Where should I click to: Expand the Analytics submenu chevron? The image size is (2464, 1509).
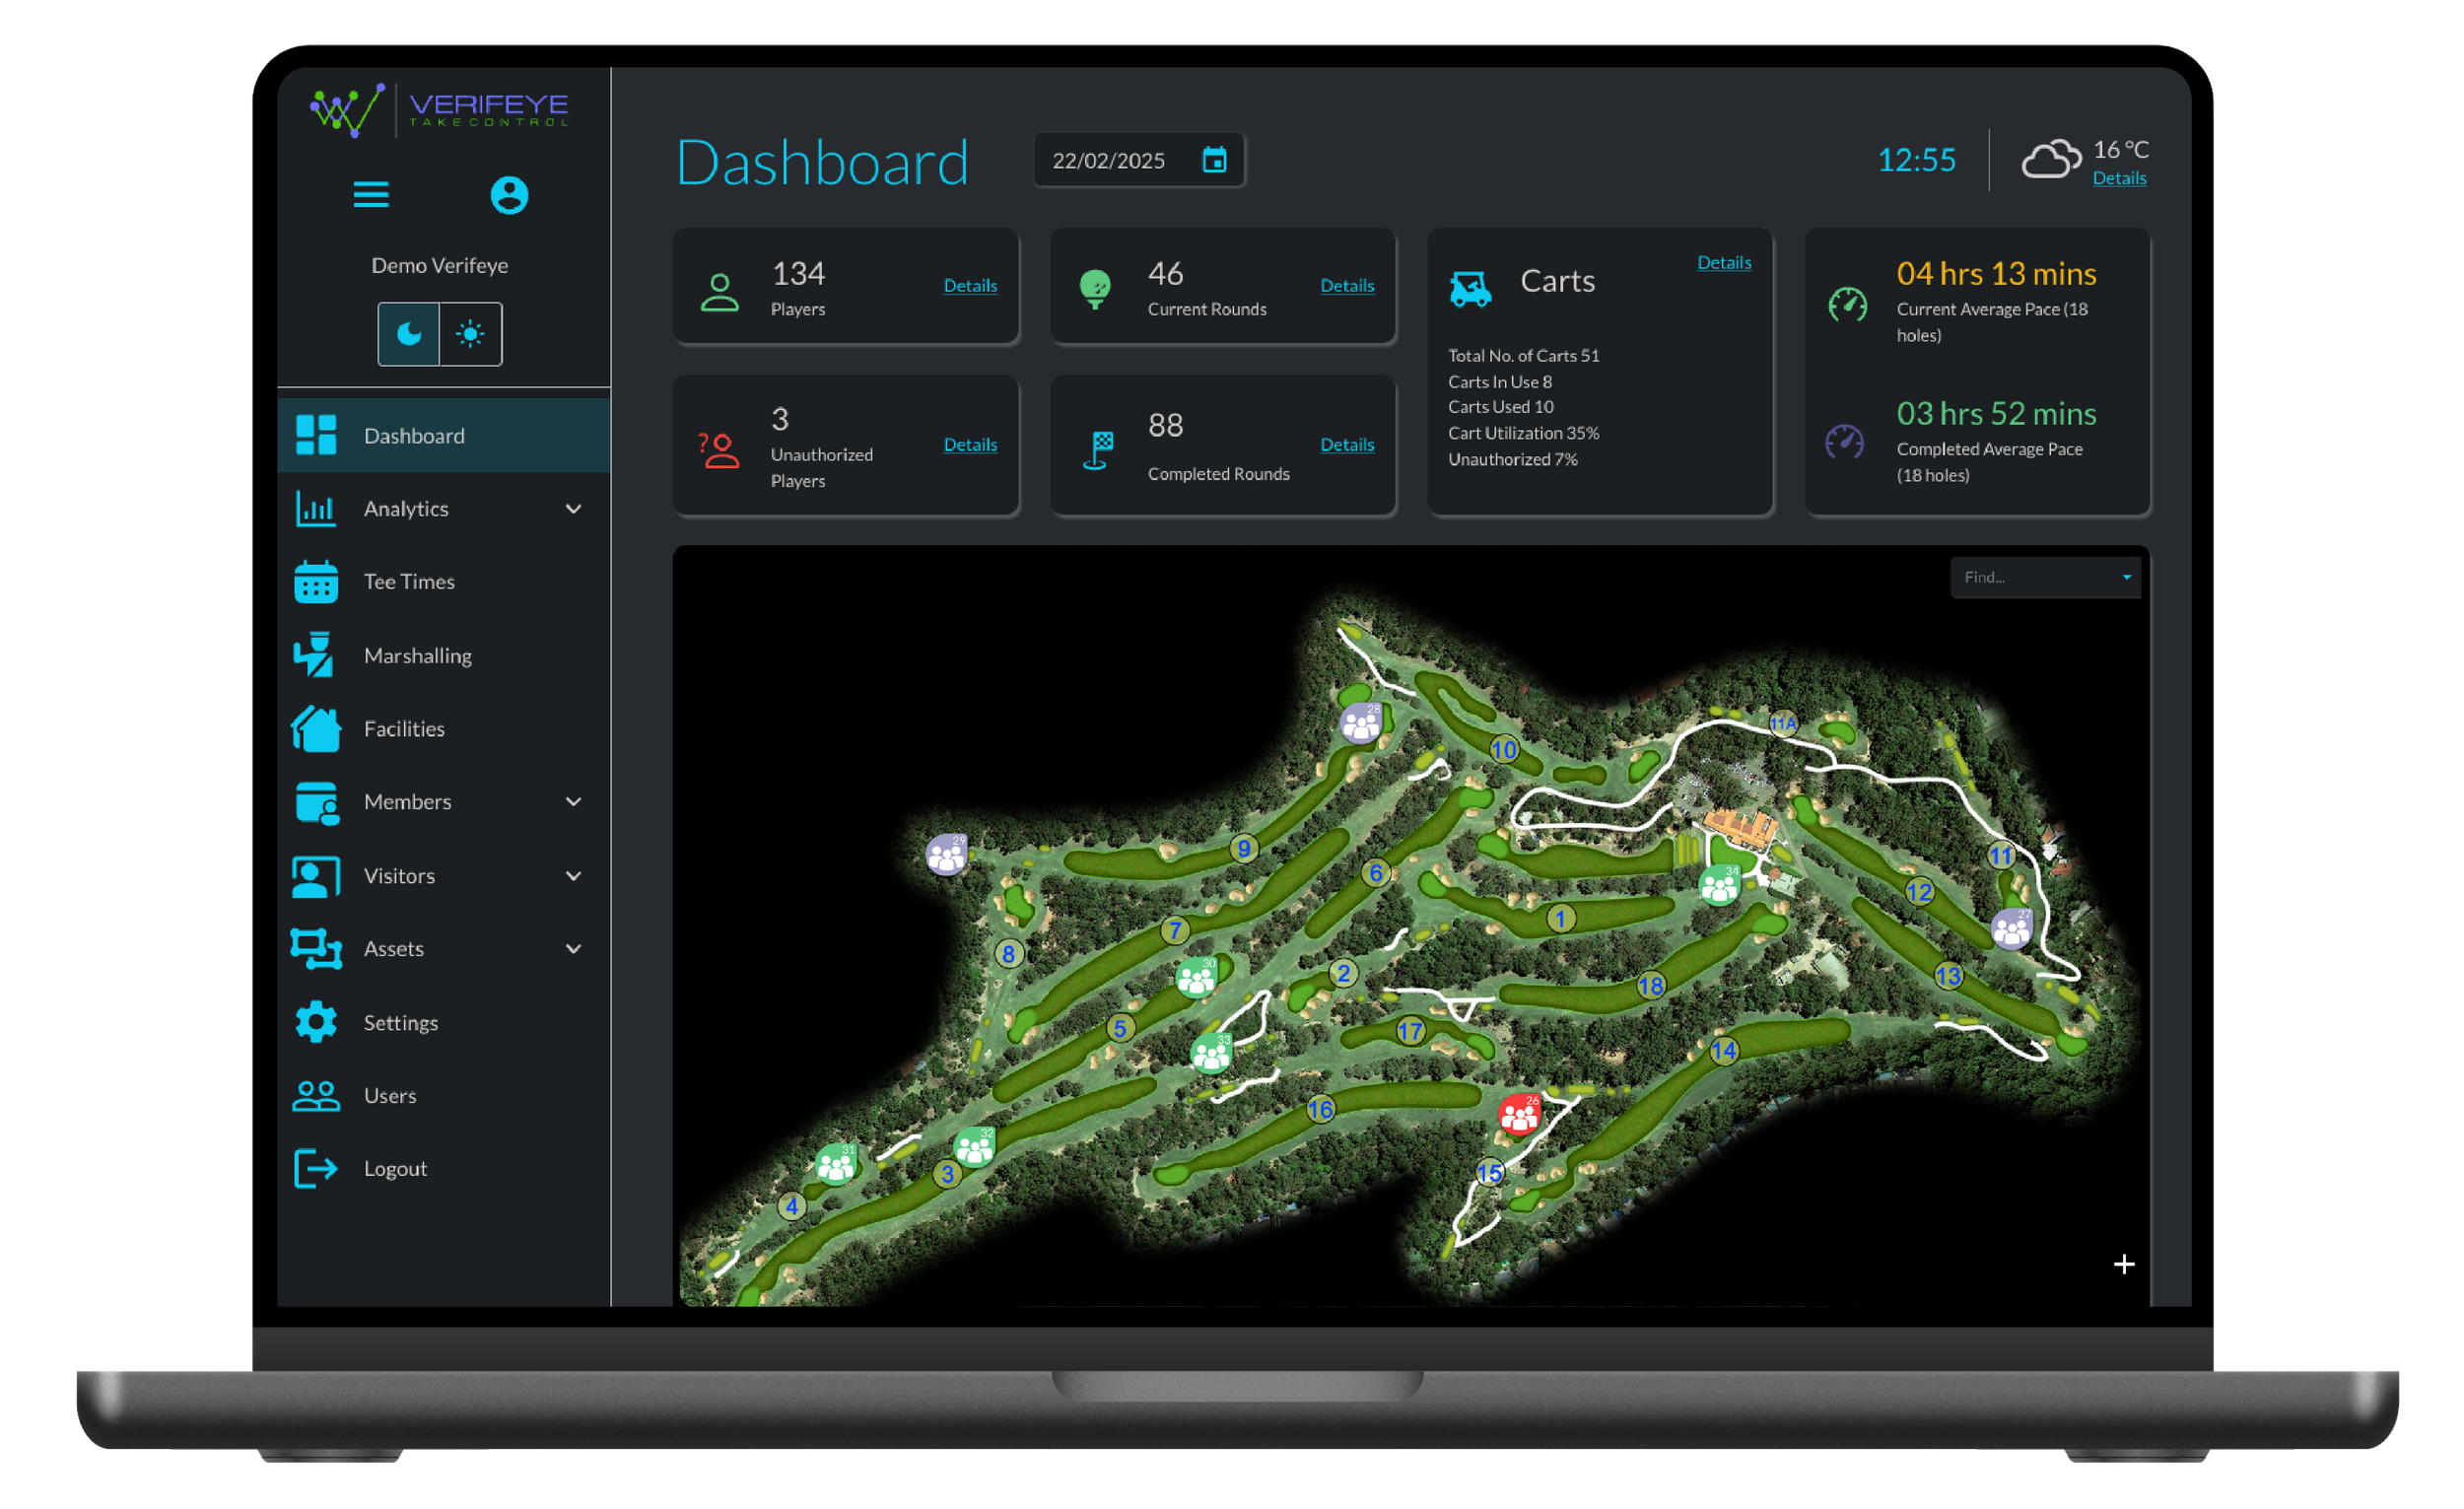point(573,509)
